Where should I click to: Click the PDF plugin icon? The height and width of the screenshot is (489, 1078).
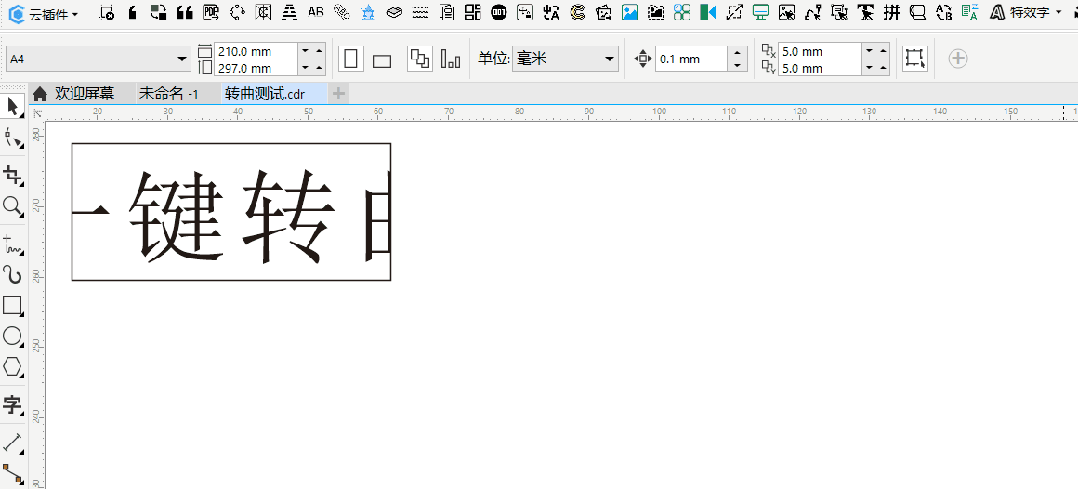pyautogui.click(x=212, y=12)
